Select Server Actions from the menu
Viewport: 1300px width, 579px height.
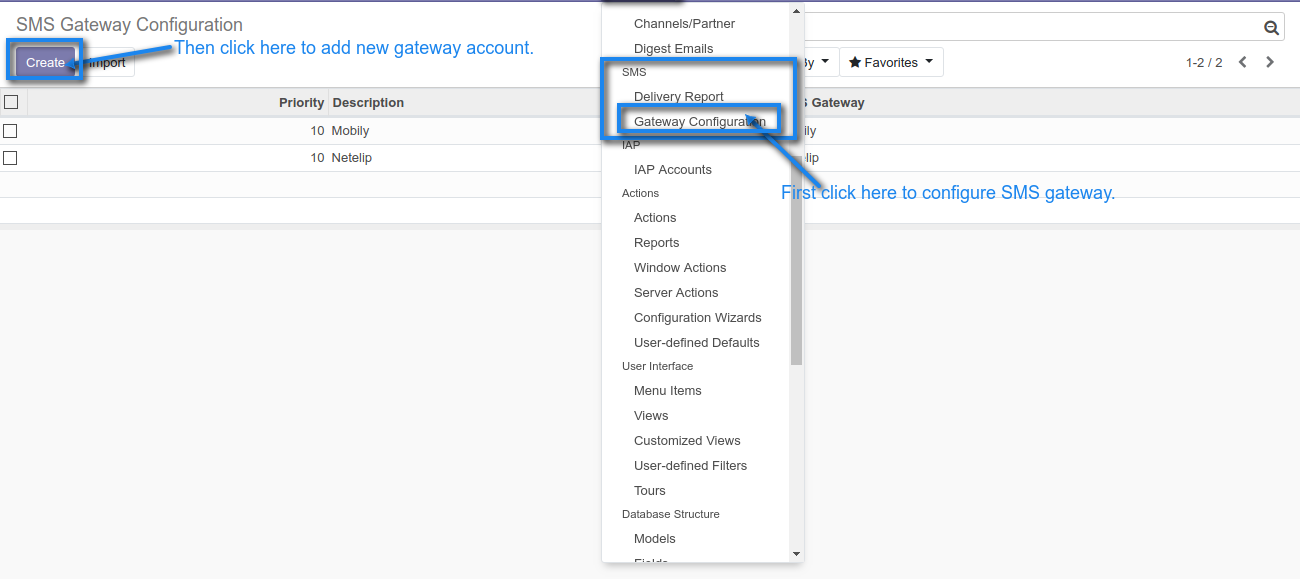(x=676, y=293)
